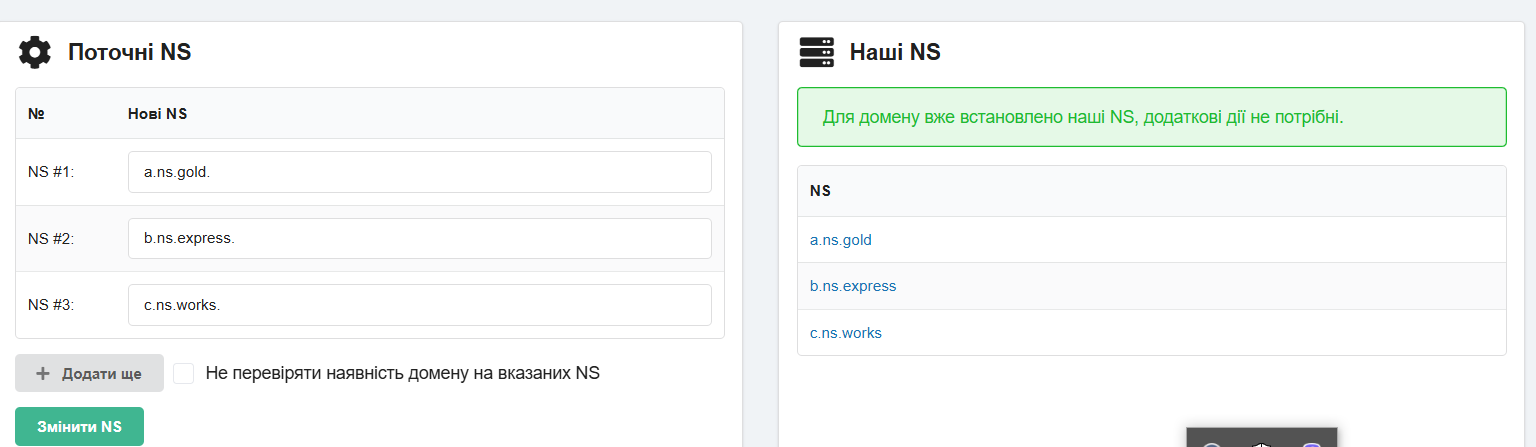
Task: Click the NS #3: row label
Action: 52,305
